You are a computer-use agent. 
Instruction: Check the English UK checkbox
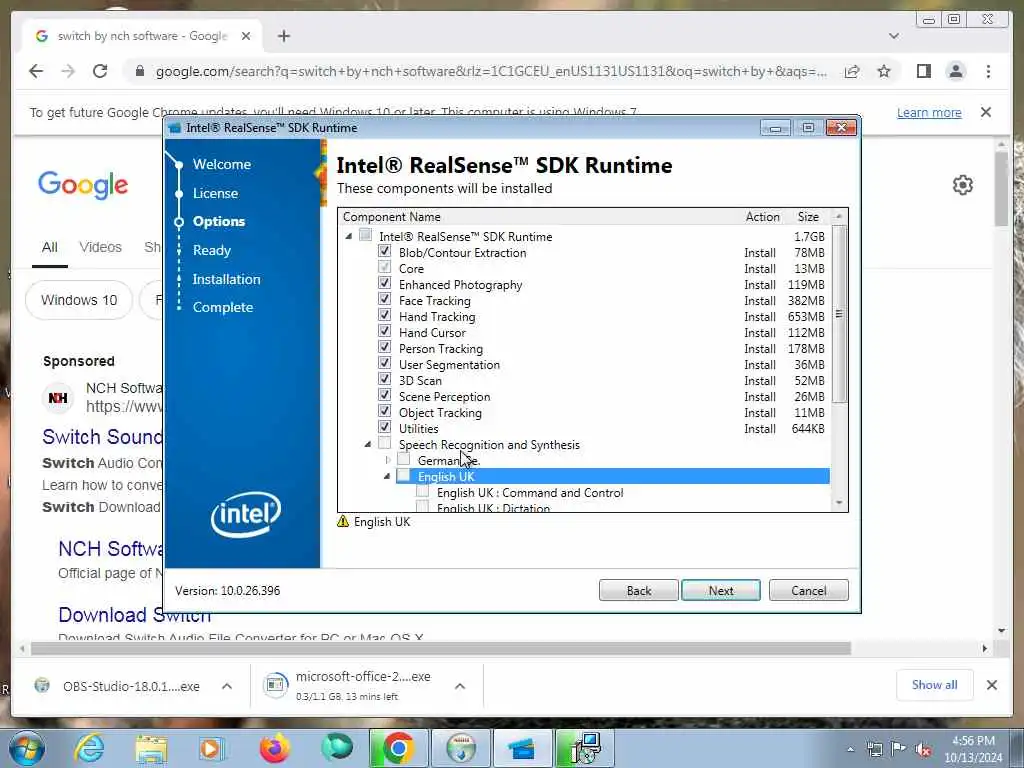pyautogui.click(x=404, y=475)
